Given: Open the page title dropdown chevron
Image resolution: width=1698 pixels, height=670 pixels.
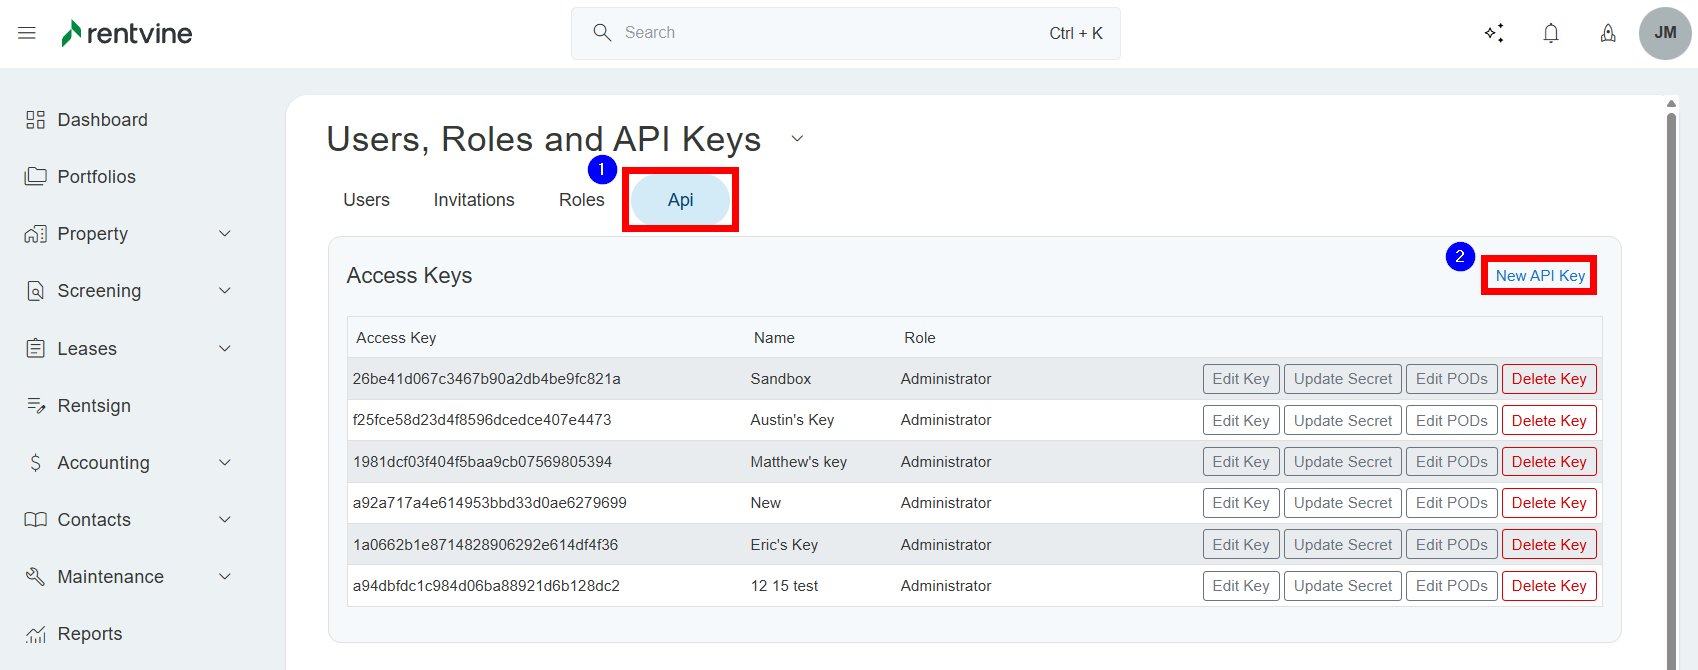Looking at the screenshot, I should coord(797,139).
